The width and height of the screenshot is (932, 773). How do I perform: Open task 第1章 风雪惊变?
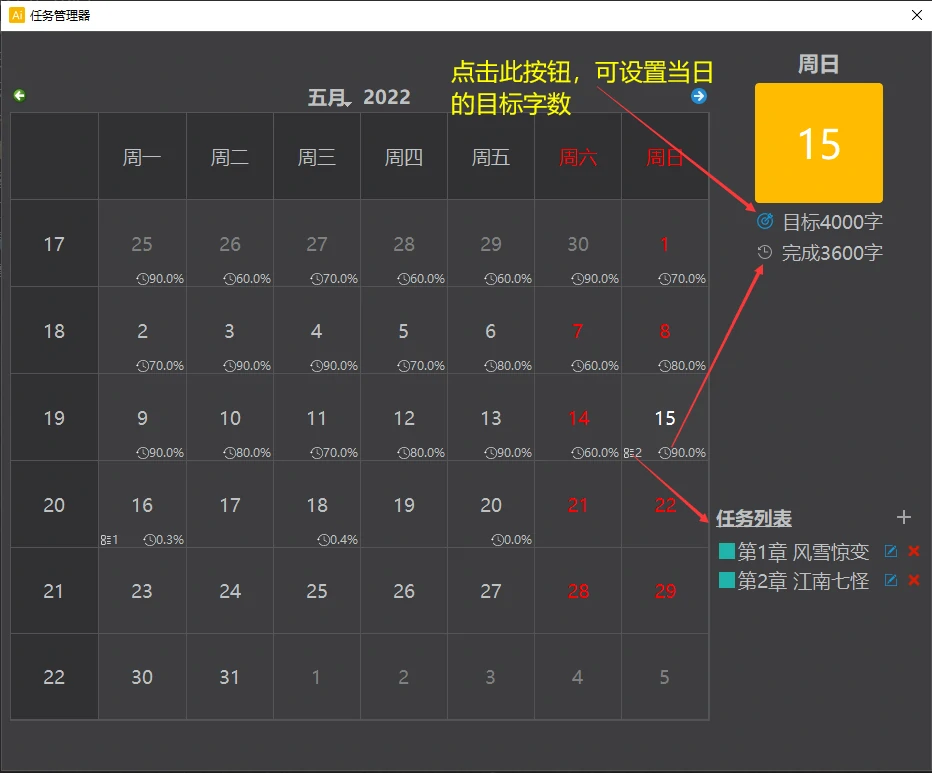pos(803,552)
